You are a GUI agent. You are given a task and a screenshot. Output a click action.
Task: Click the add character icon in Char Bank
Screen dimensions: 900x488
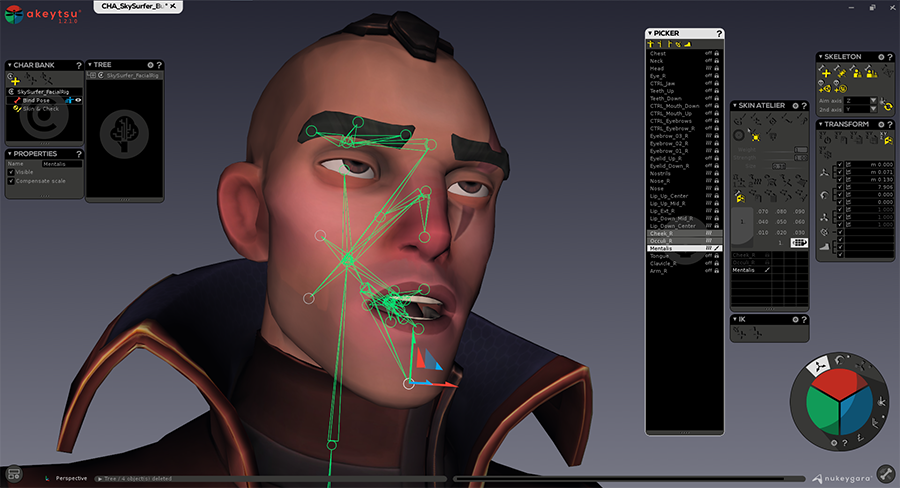click(14, 80)
